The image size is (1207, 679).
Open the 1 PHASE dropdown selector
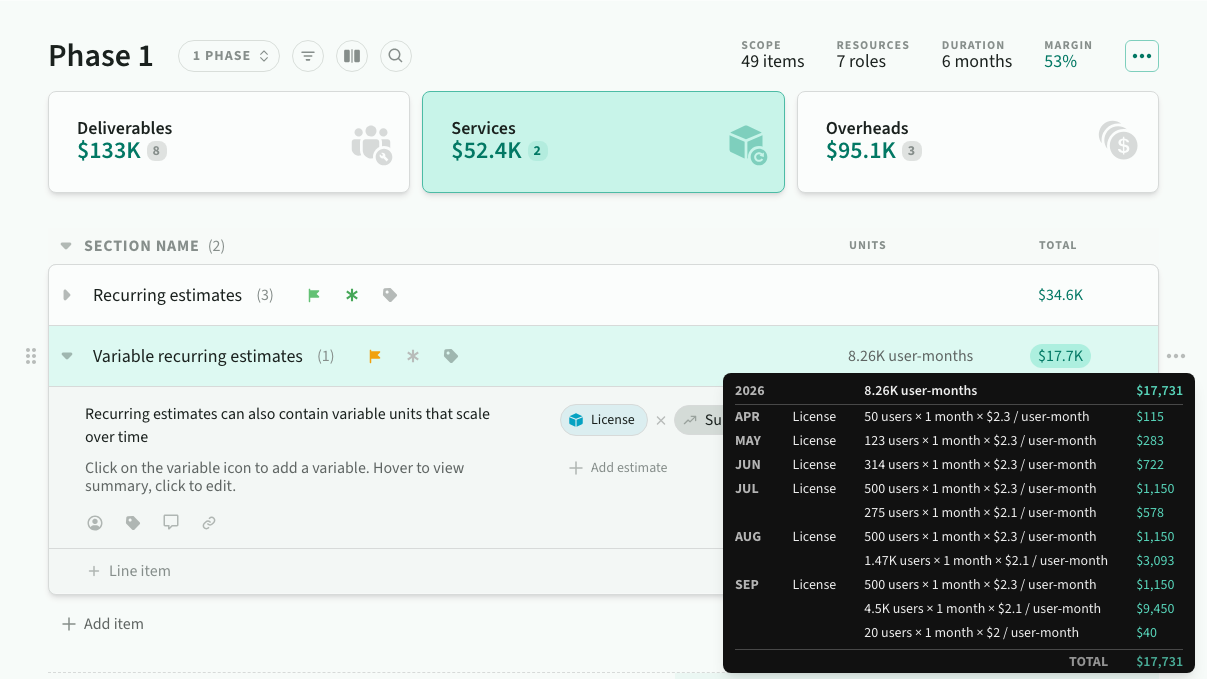(x=230, y=56)
